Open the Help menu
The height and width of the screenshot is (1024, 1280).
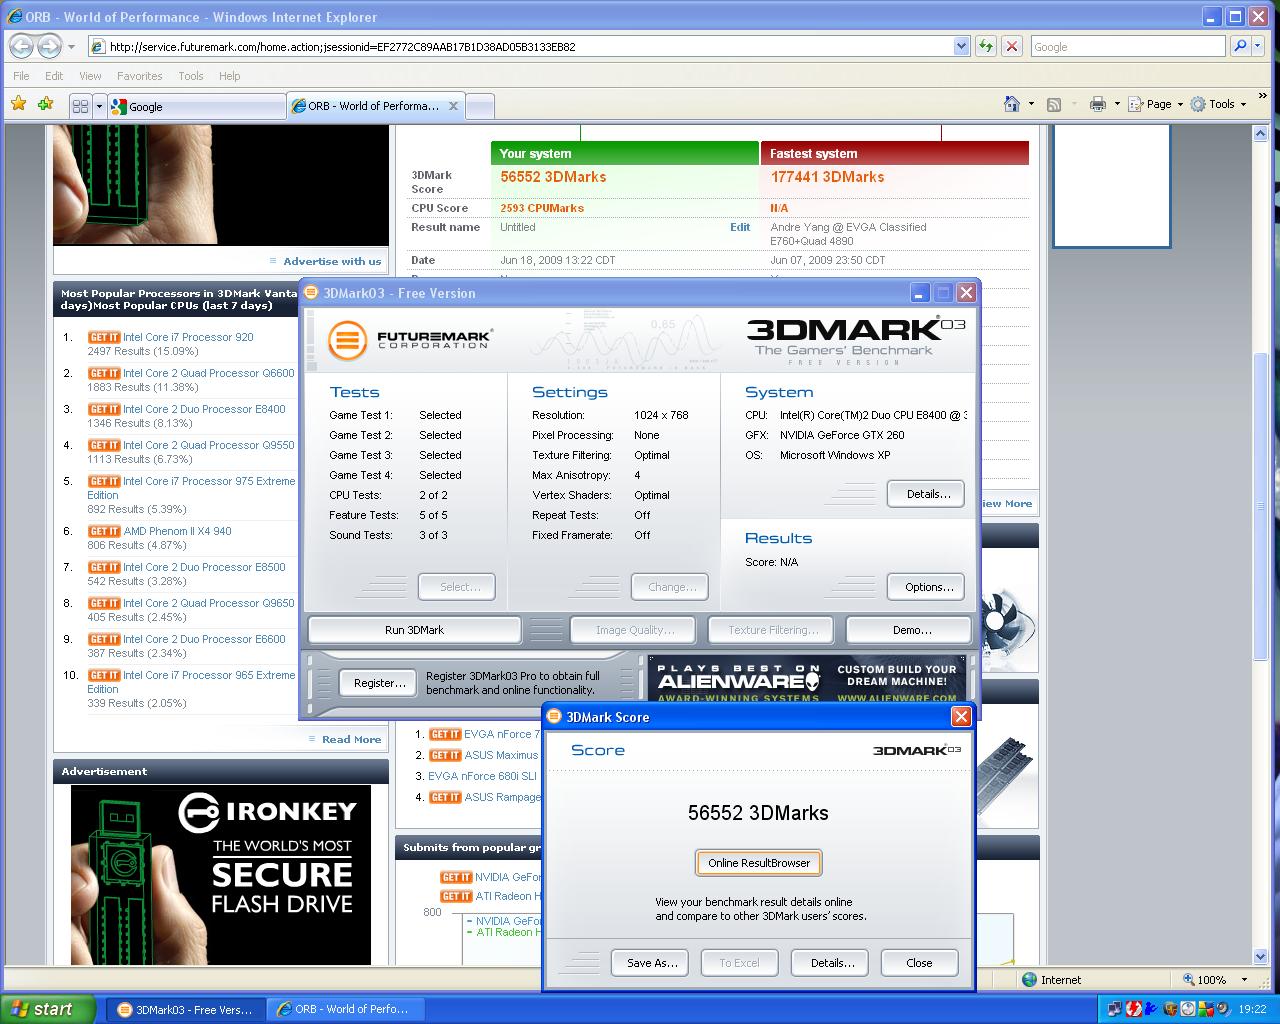click(229, 76)
